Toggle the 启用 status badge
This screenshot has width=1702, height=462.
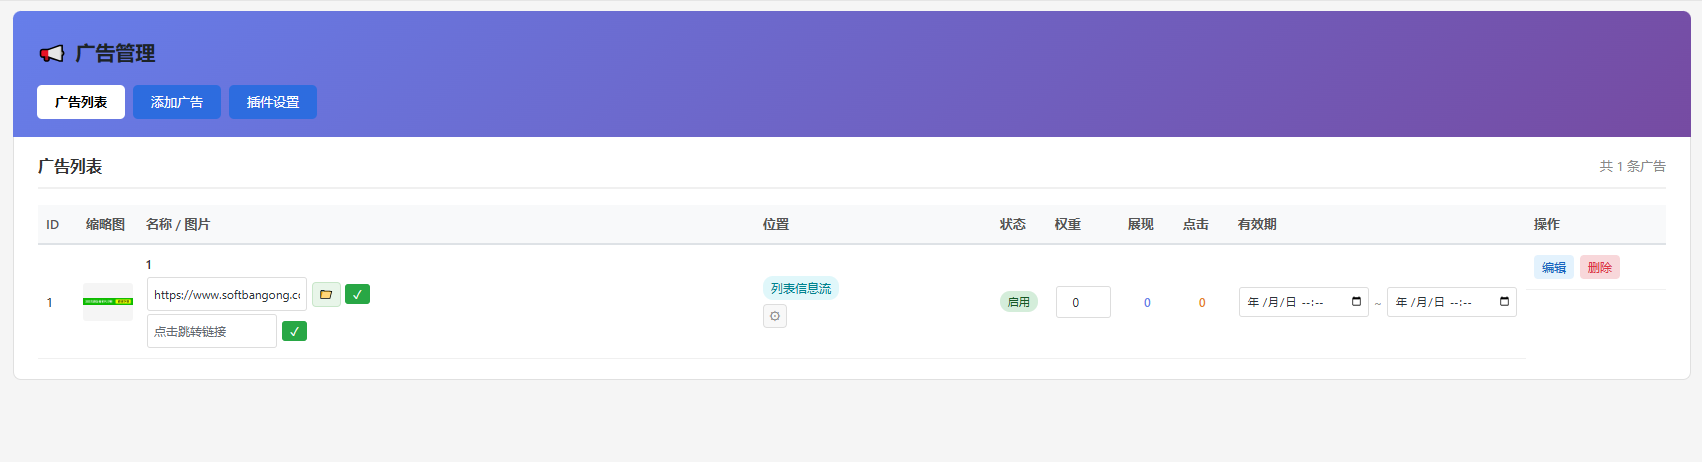pyautogui.click(x=1019, y=302)
